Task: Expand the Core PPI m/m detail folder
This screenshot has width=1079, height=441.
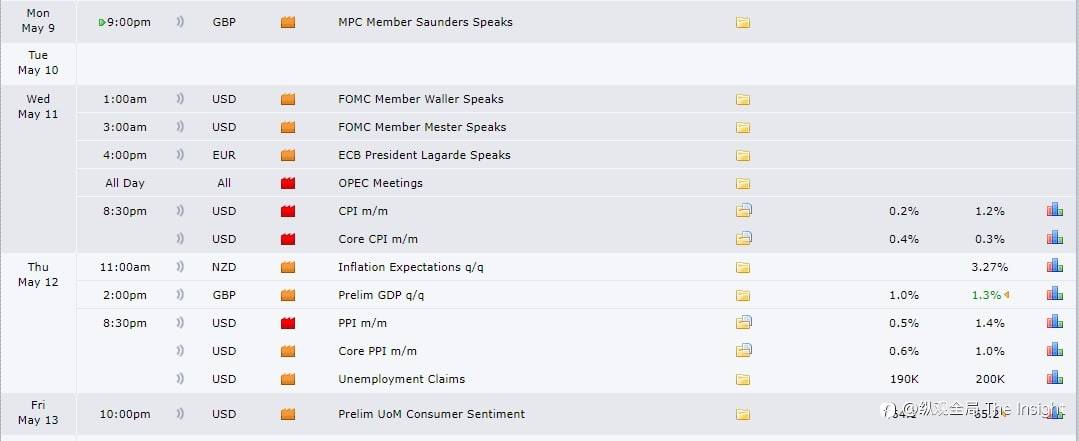Action: coord(743,351)
